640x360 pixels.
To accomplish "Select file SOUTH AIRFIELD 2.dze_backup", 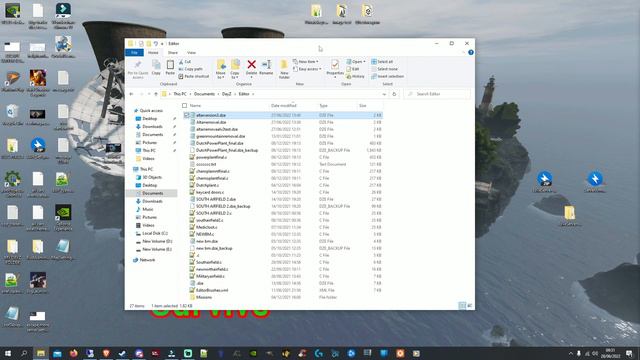I will point(223,206).
